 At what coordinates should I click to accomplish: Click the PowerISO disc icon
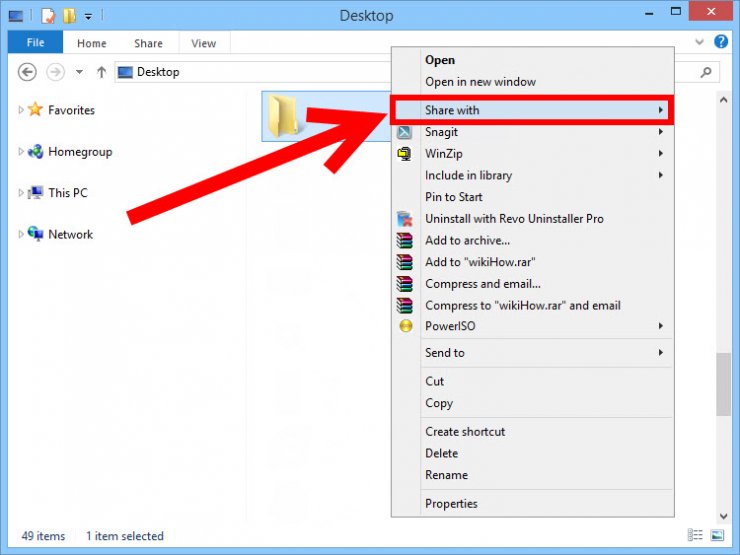(x=405, y=326)
